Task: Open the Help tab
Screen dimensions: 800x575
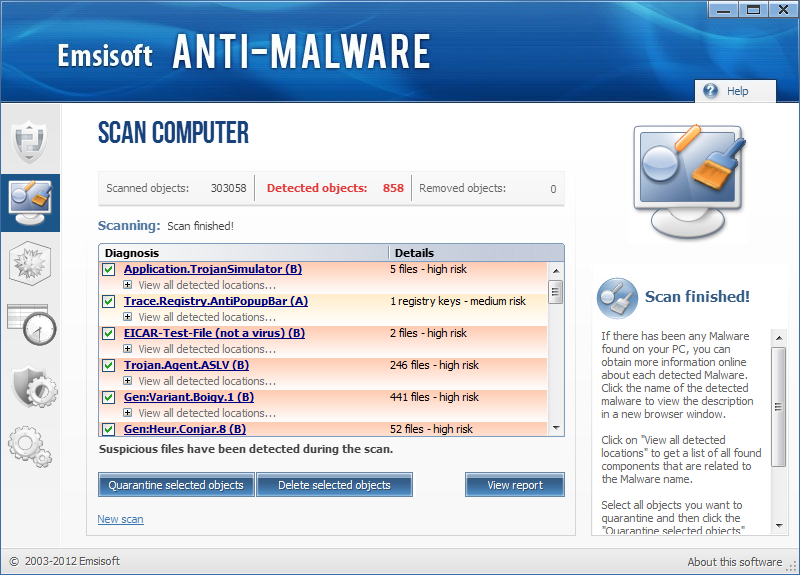Action: tap(735, 91)
